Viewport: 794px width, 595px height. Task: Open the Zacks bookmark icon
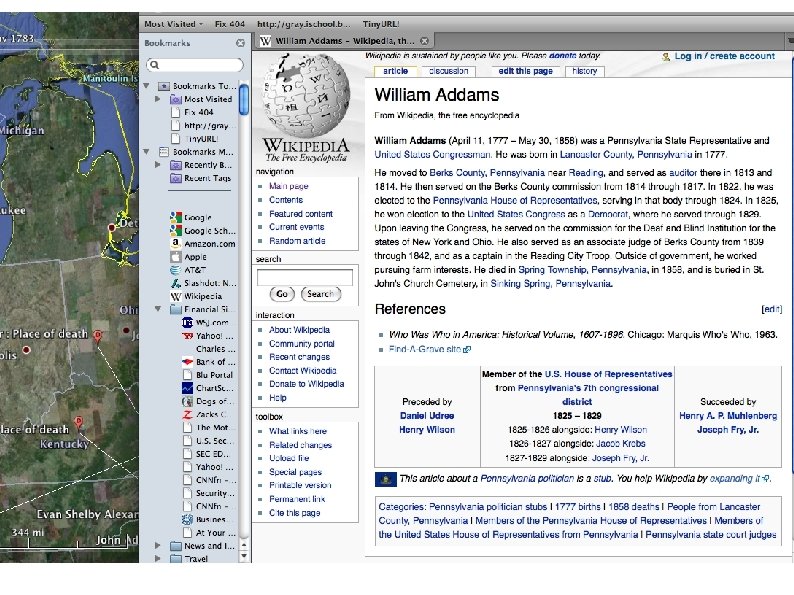click(187, 415)
